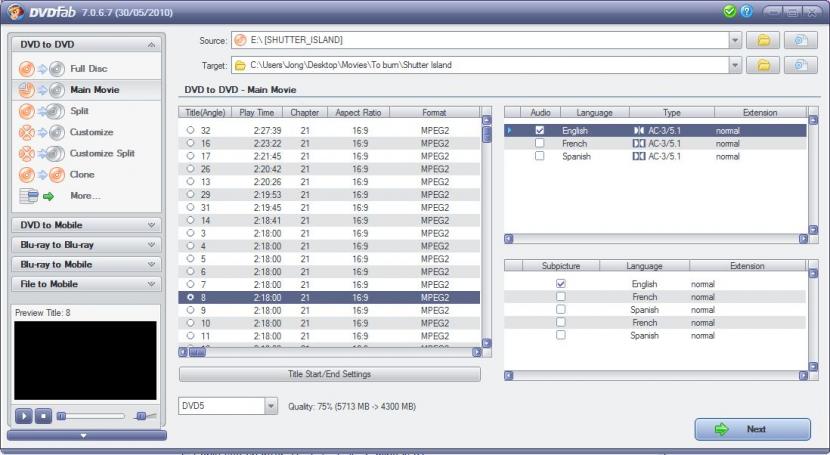Open the Target folder browse icon
Viewport: 830px width, 455px height.
(x=763, y=65)
